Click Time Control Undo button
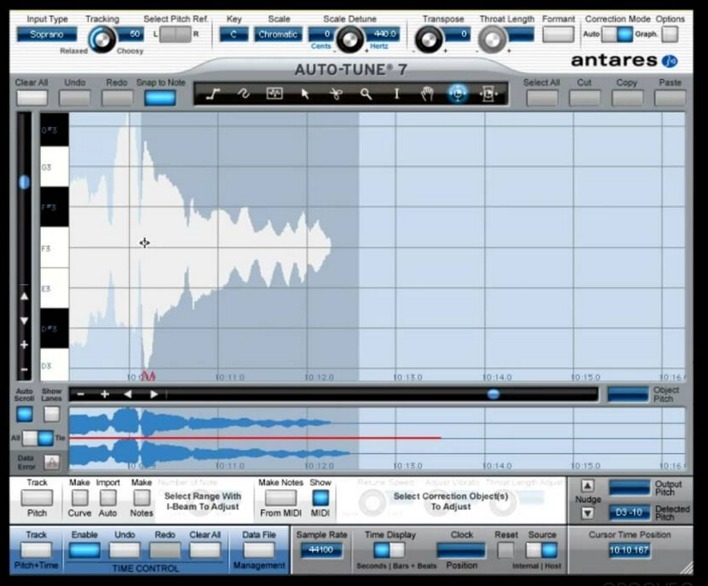 point(125,550)
